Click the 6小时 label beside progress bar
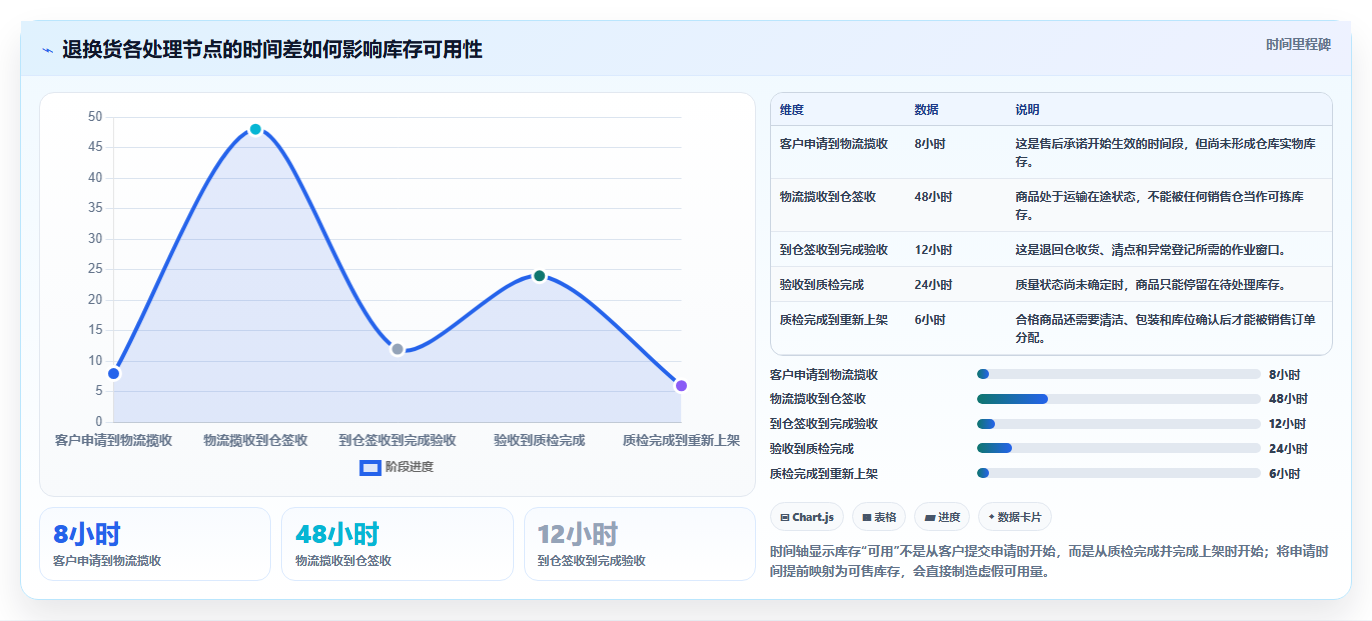1372x621 pixels. pos(1285,474)
